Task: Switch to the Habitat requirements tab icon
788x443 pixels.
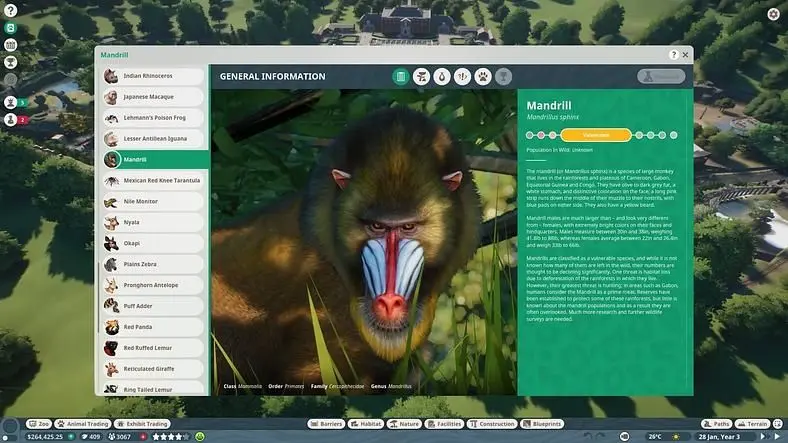Action: (421, 77)
